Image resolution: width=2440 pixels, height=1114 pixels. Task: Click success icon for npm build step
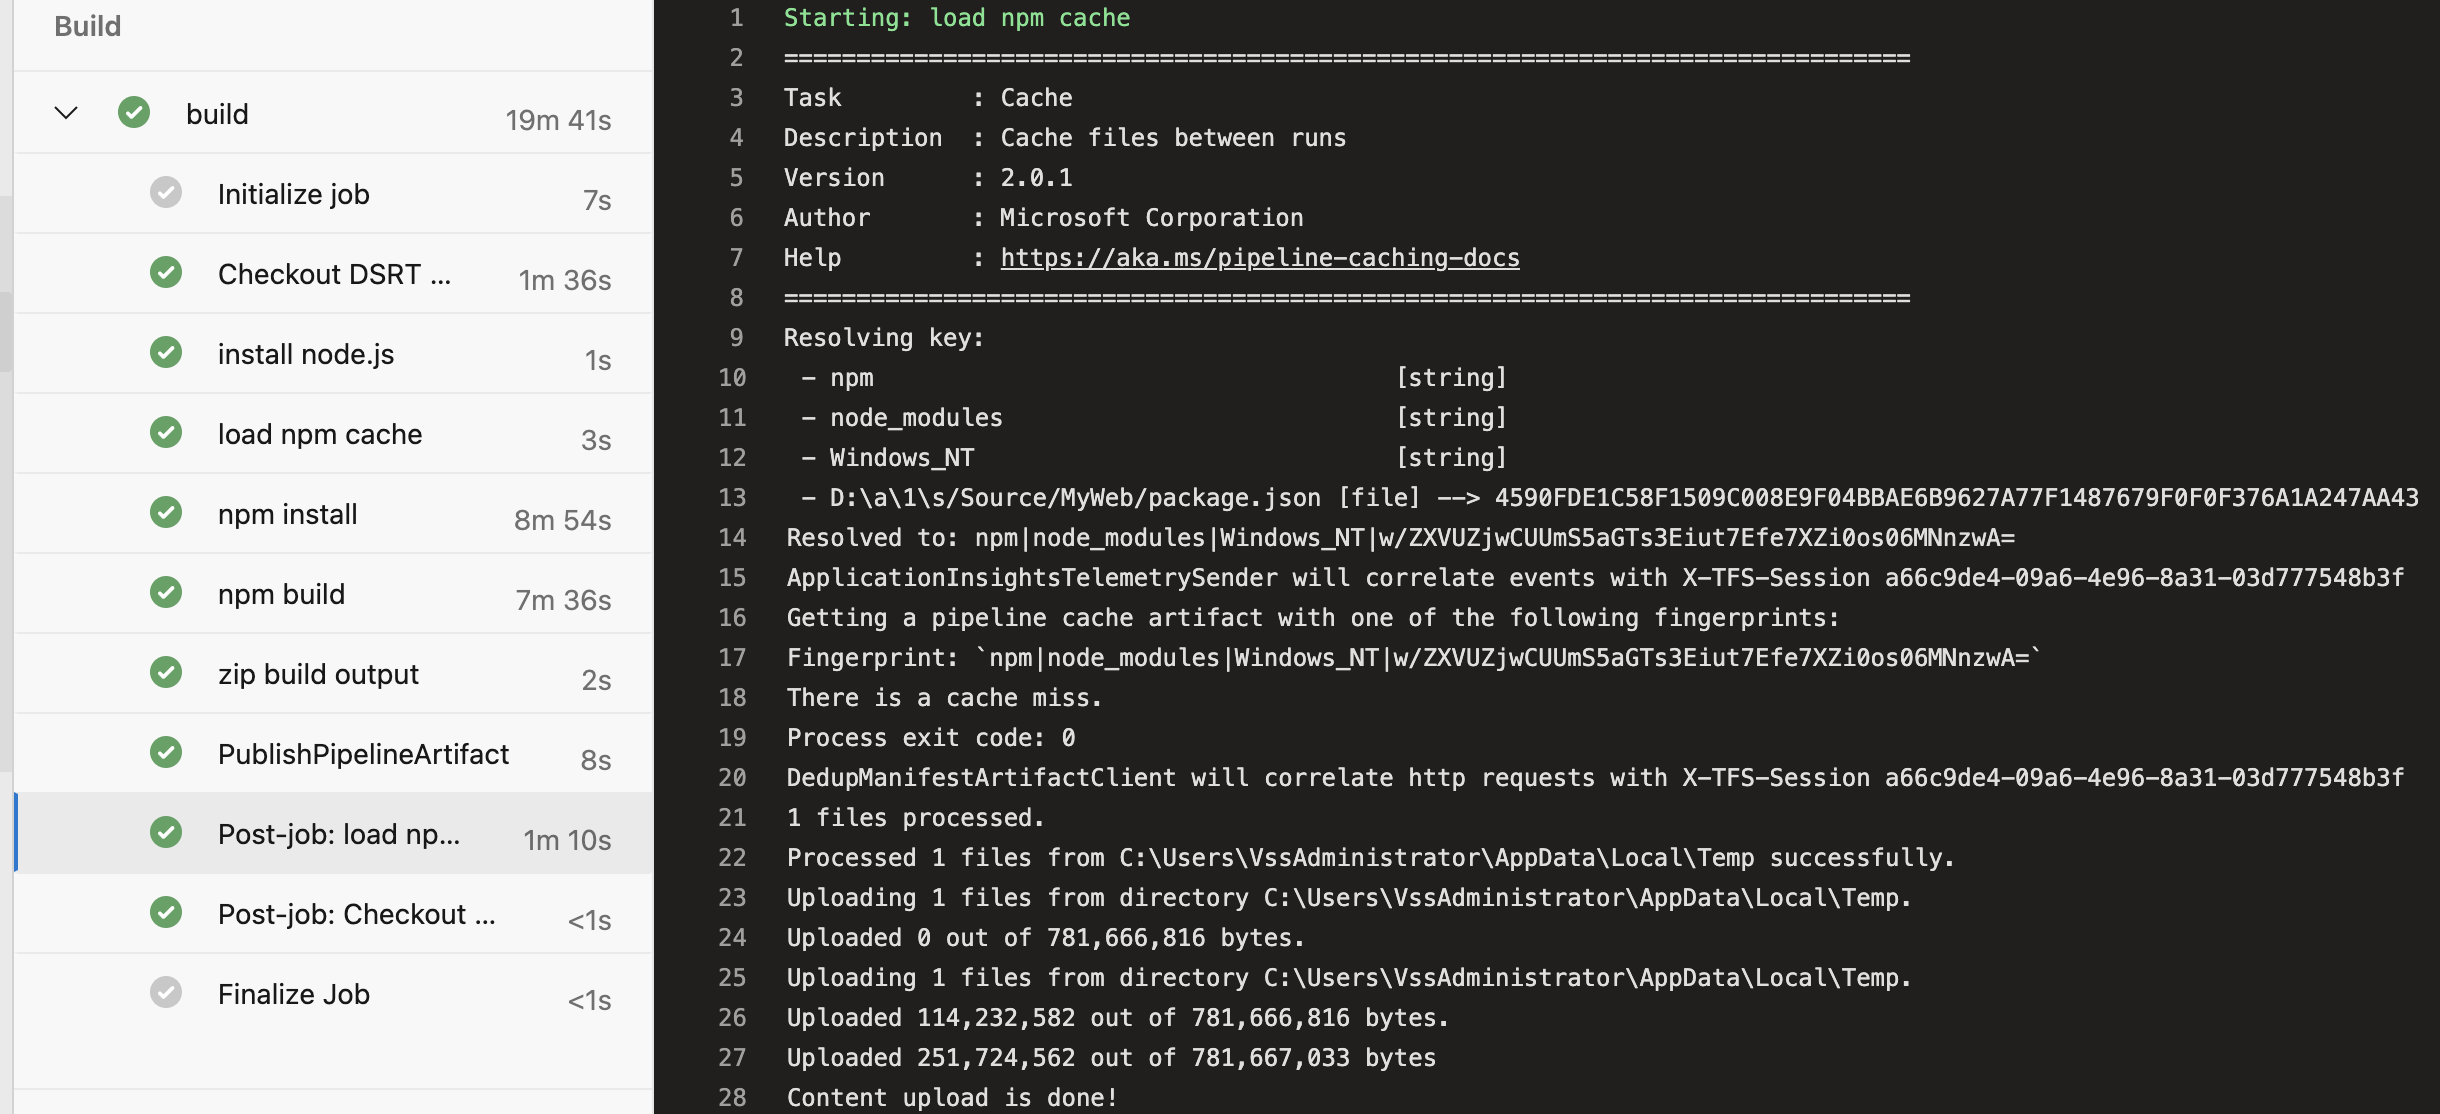coord(166,592)
